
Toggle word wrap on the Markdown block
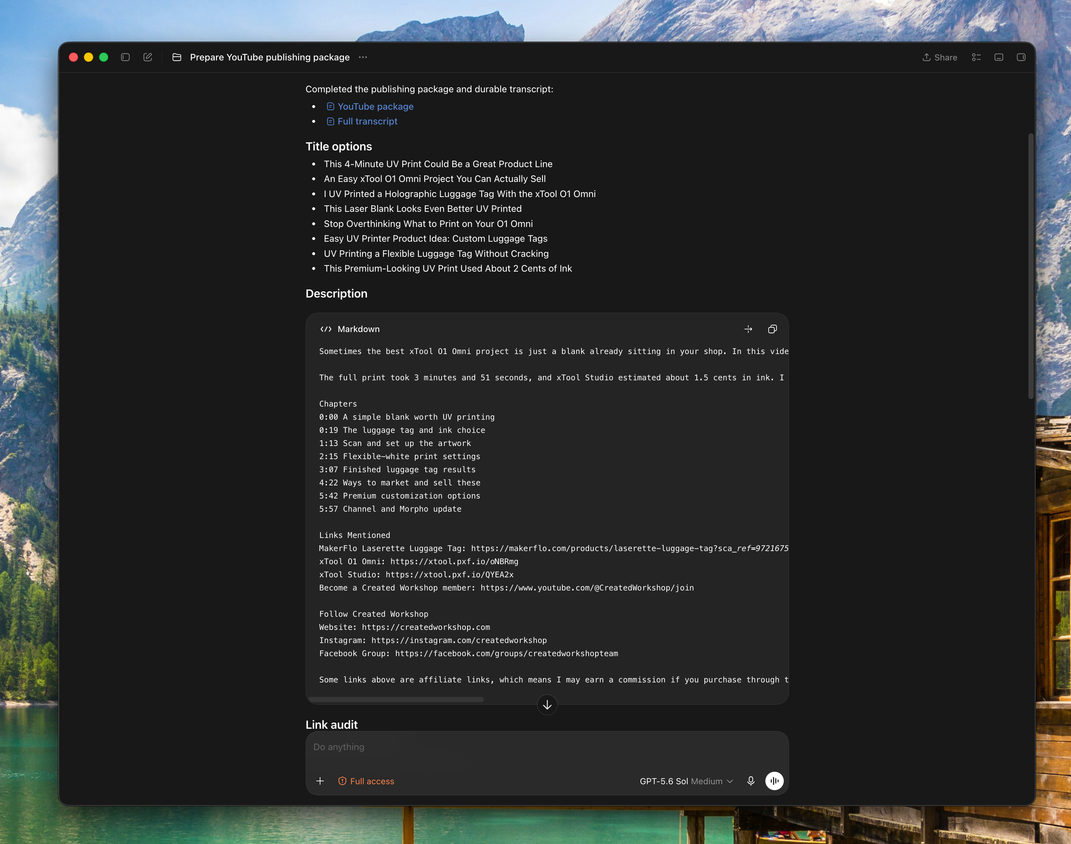(748, 329)
